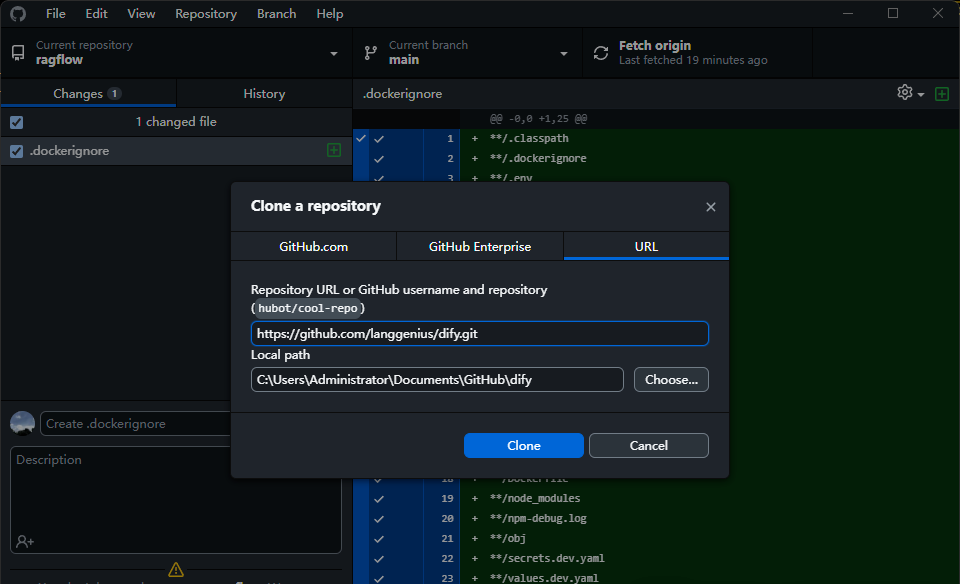Click the .dockerignore filename in diff header
Viewport: 960px width, 584px height.
(402, 94)
